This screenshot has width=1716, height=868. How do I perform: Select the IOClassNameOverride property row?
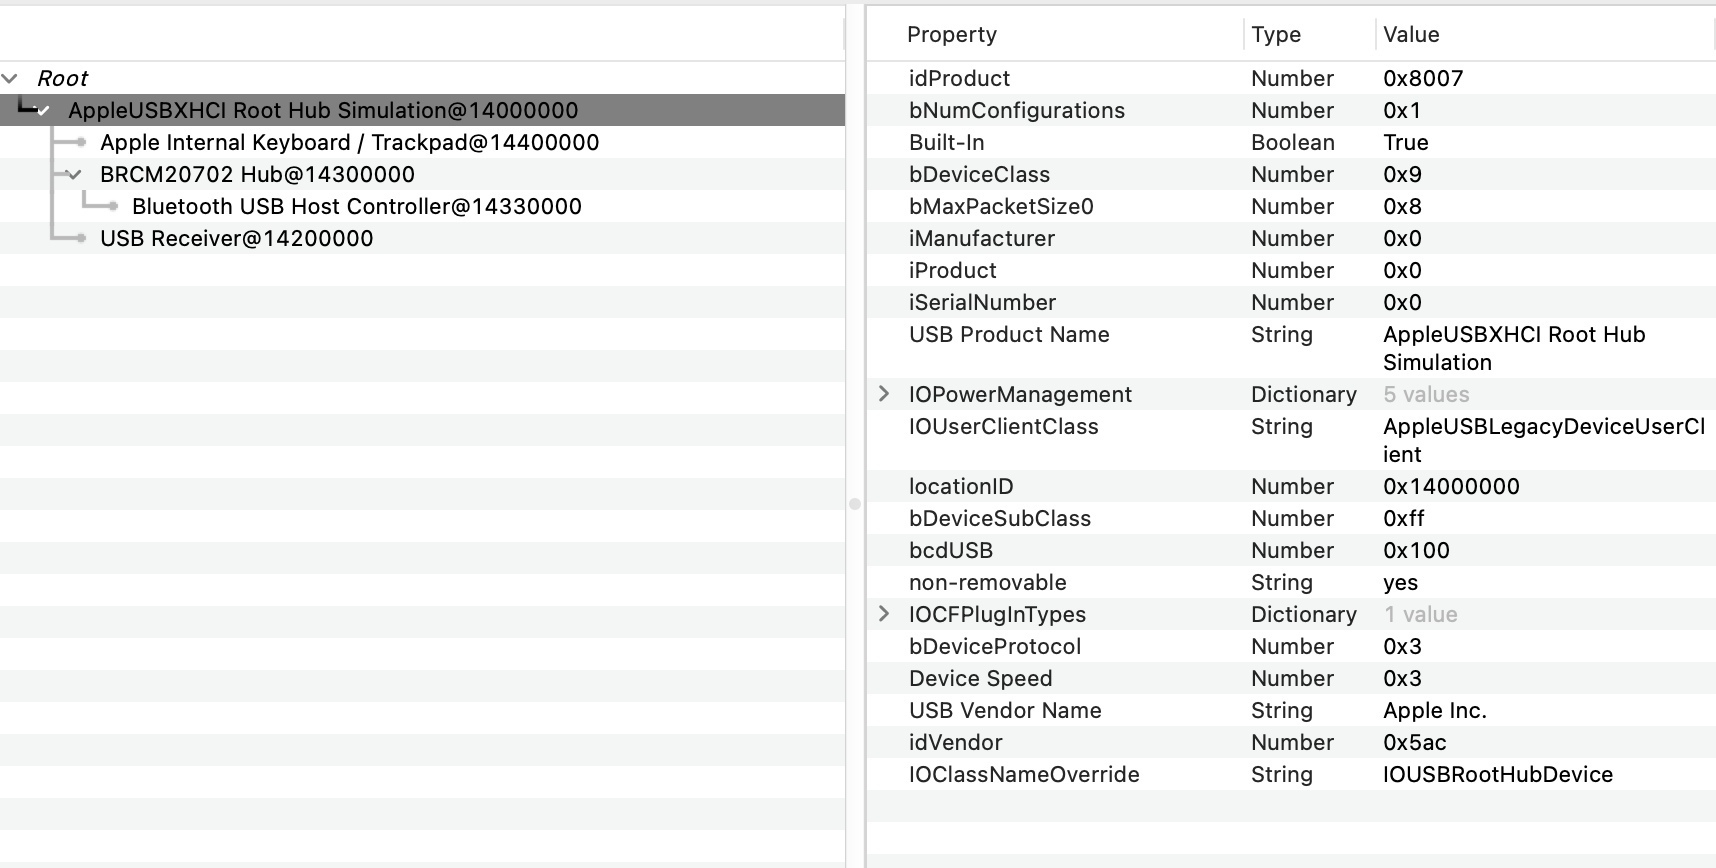[x=1023, y=775]
